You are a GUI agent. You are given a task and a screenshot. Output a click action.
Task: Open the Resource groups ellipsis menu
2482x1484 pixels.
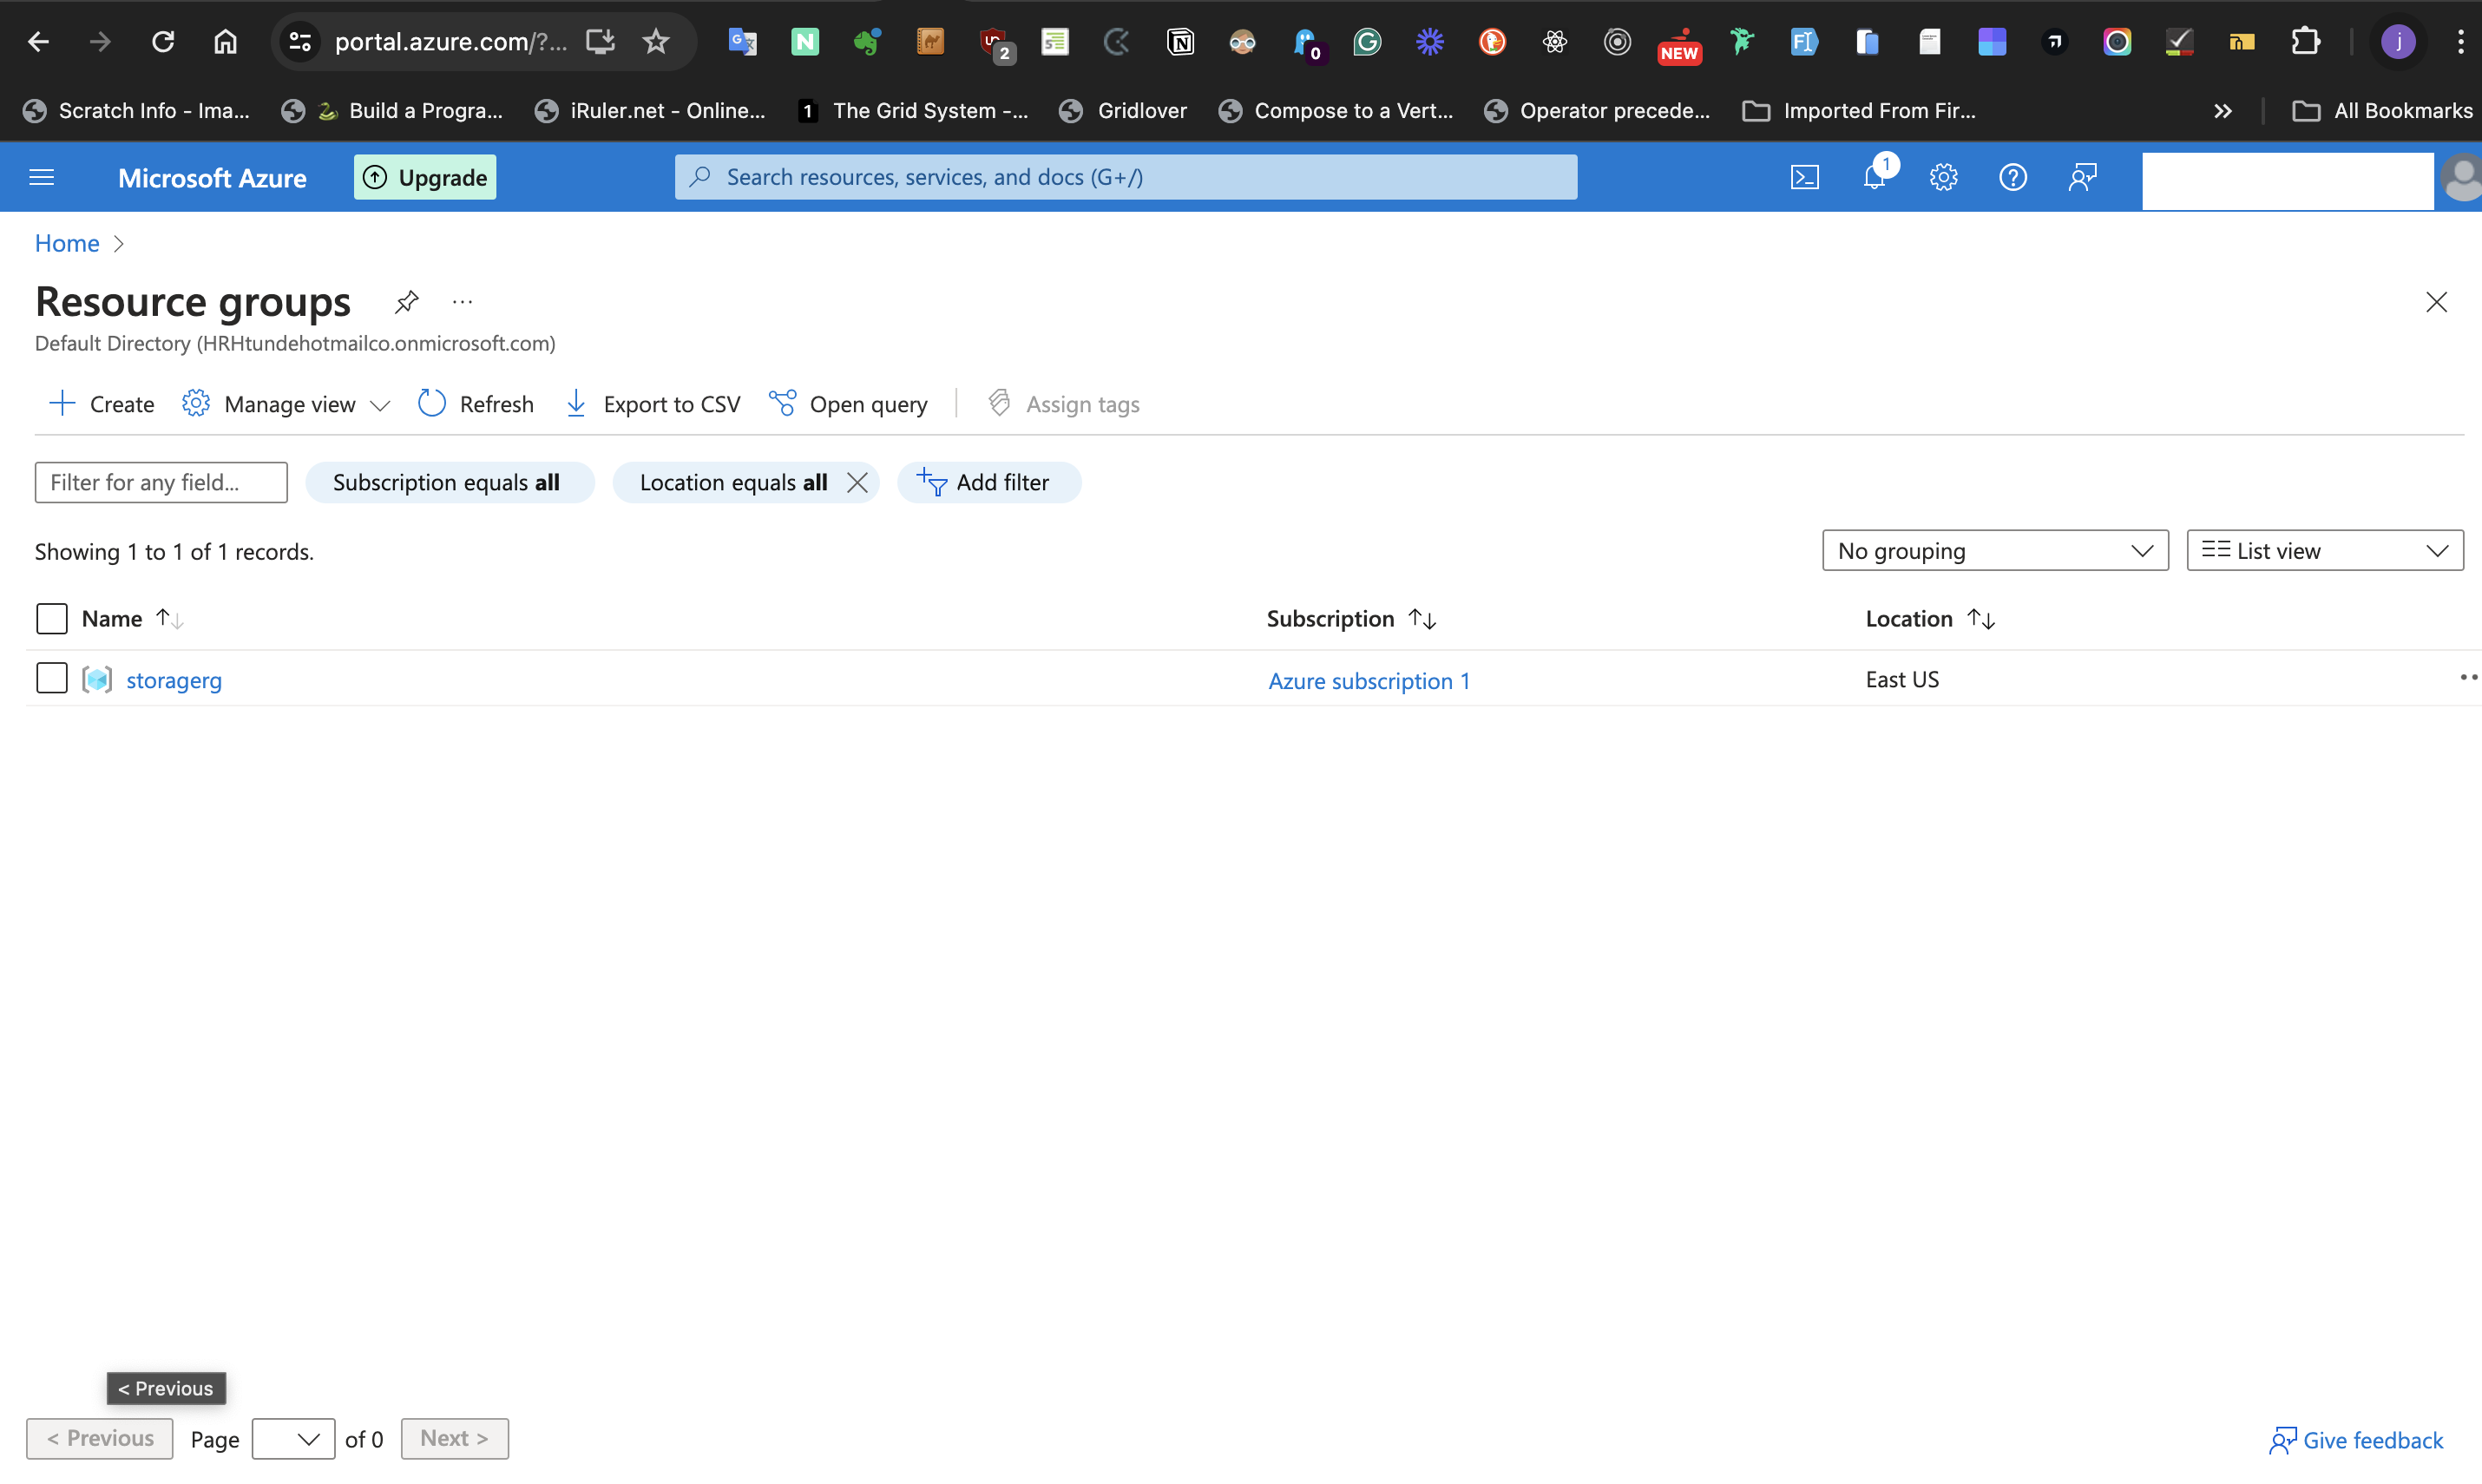click(x=461, y=301)
